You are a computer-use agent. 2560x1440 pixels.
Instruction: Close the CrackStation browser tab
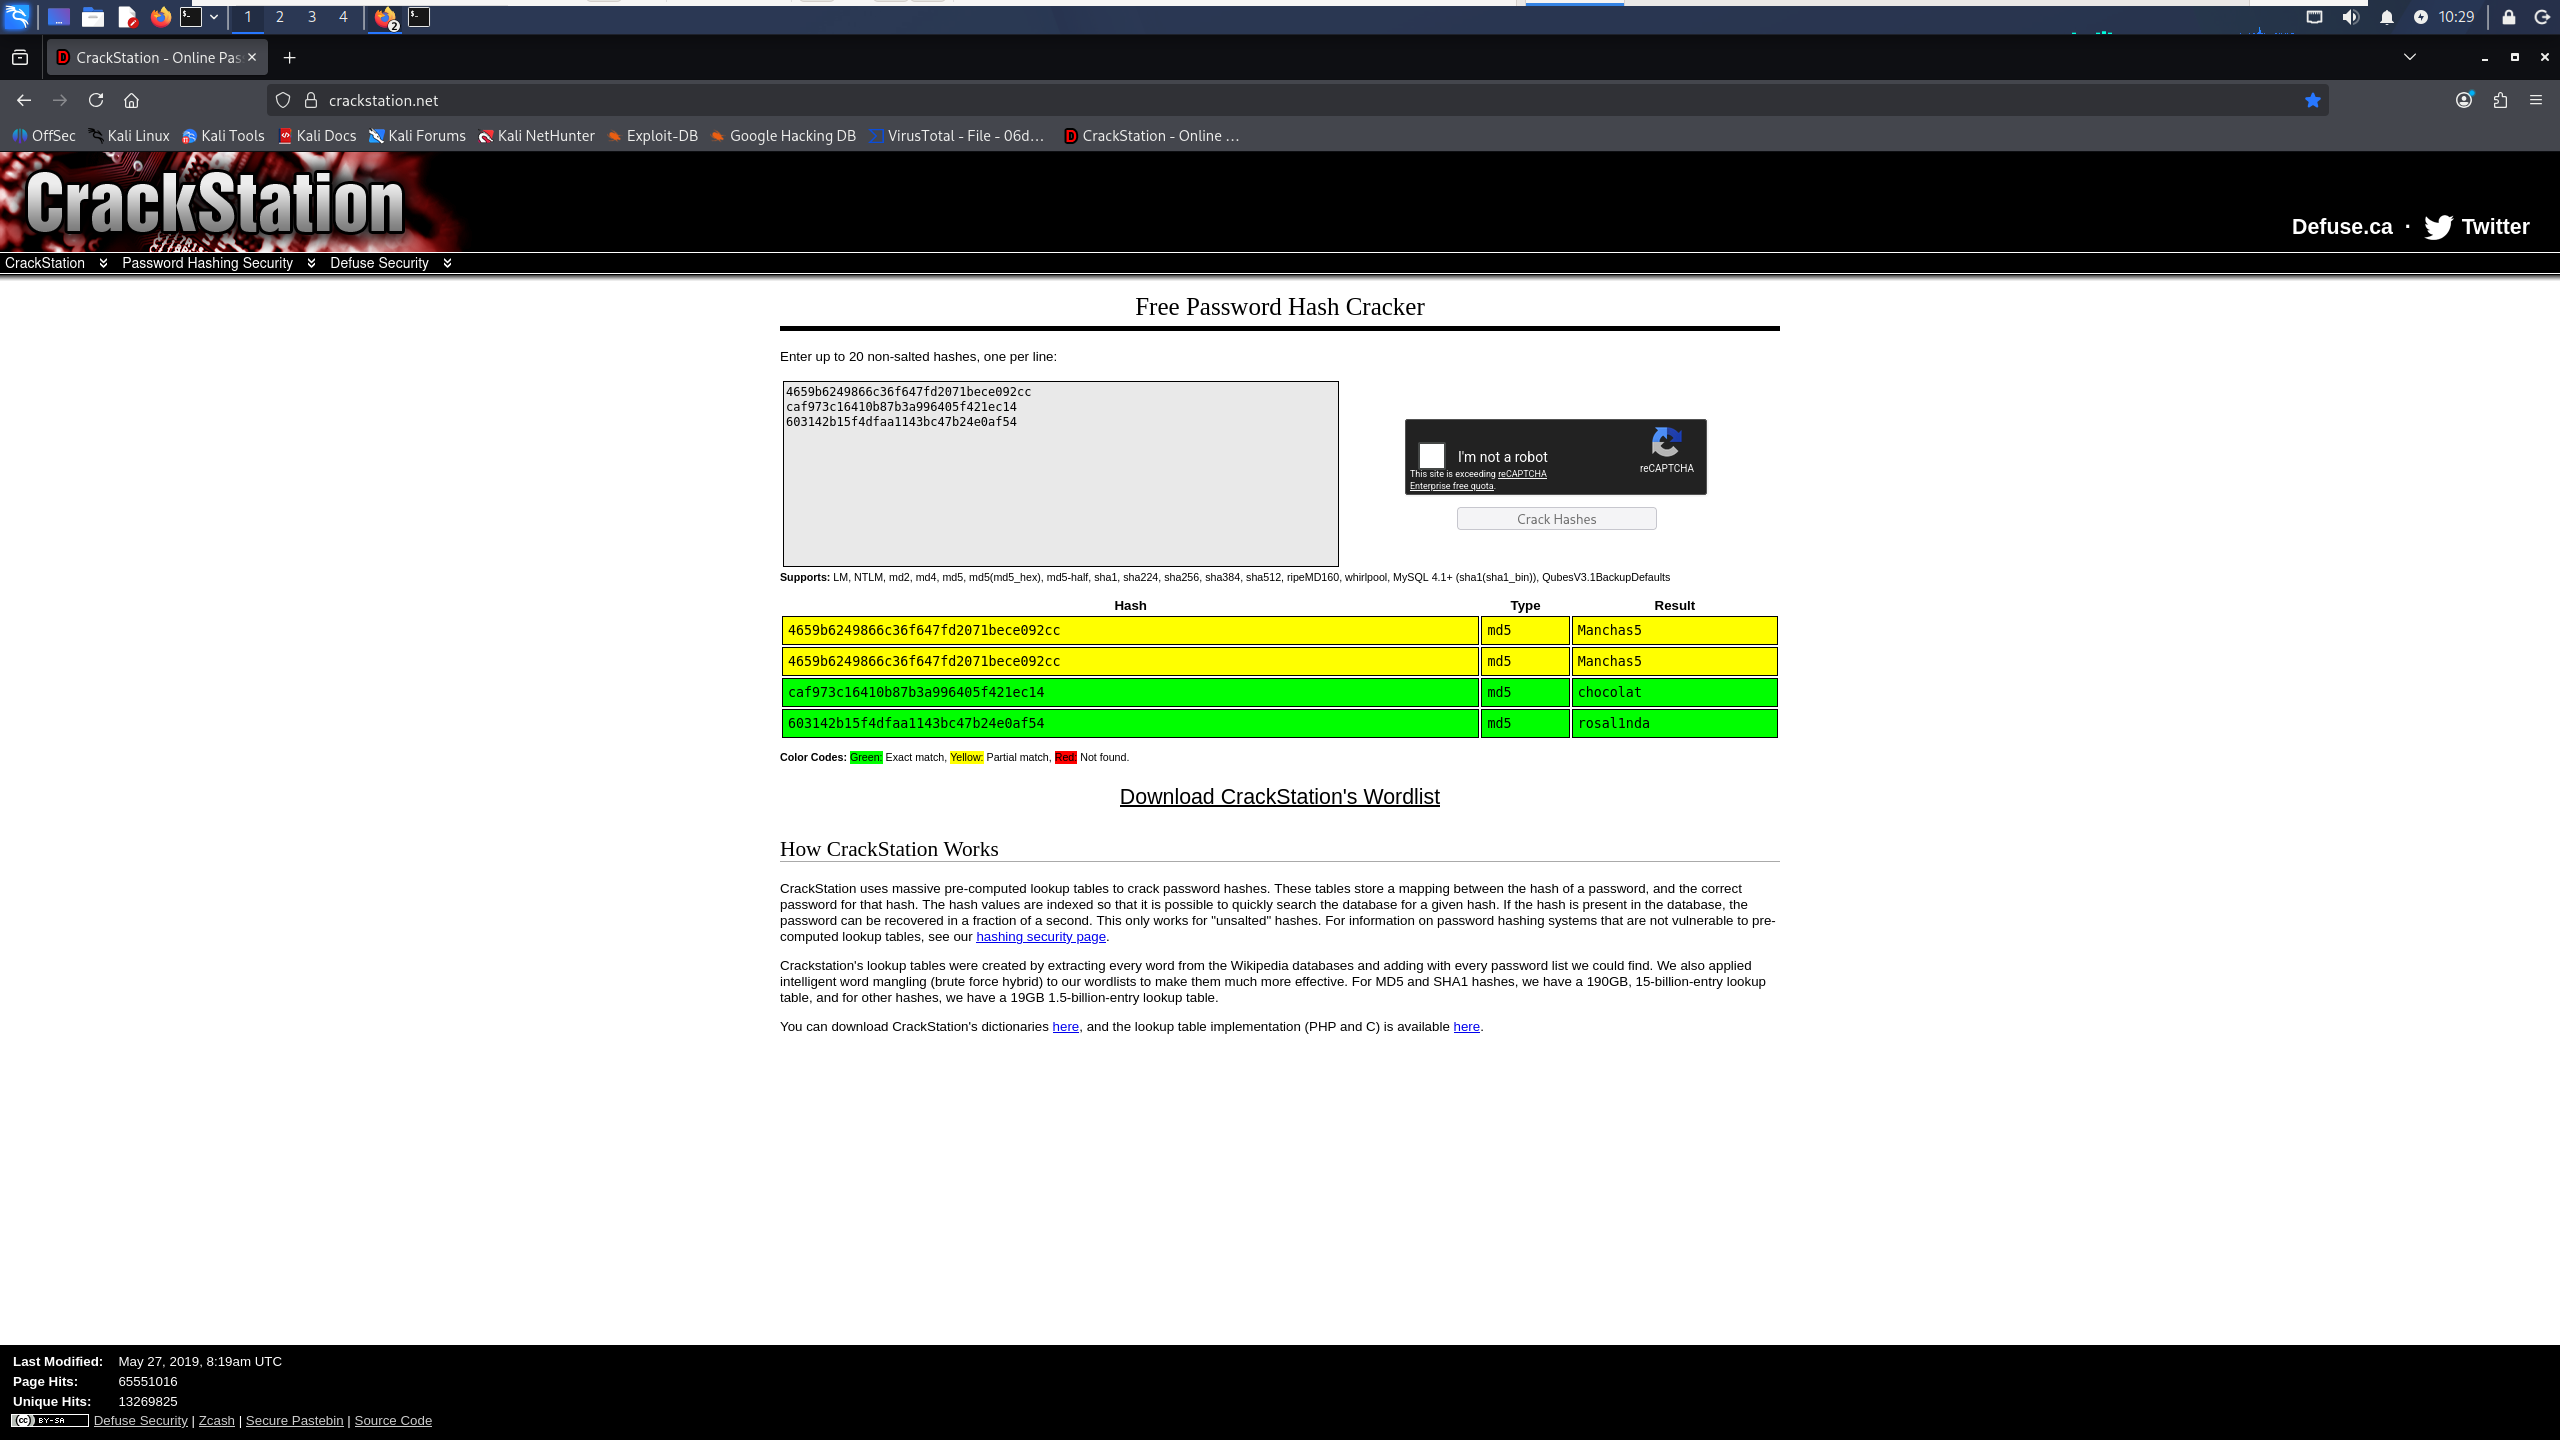coord(252,58)
